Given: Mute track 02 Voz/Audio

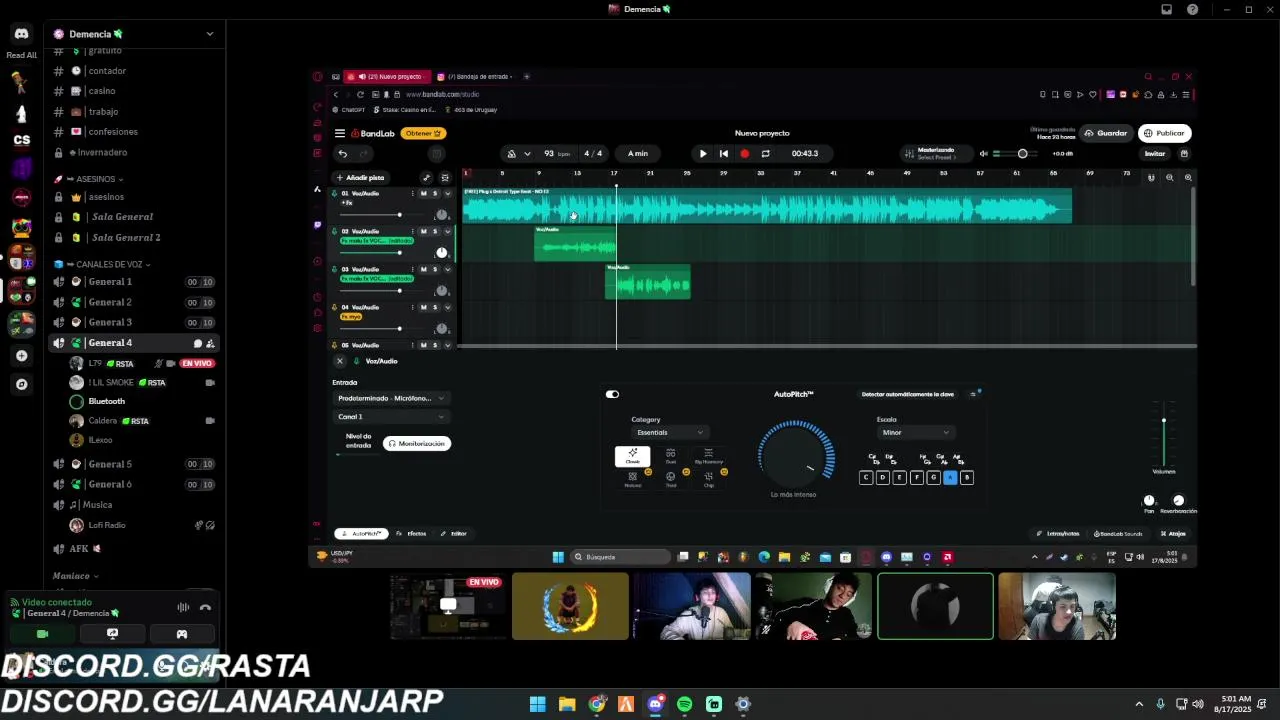Looking at the screenshot, I should coord(423,232).
